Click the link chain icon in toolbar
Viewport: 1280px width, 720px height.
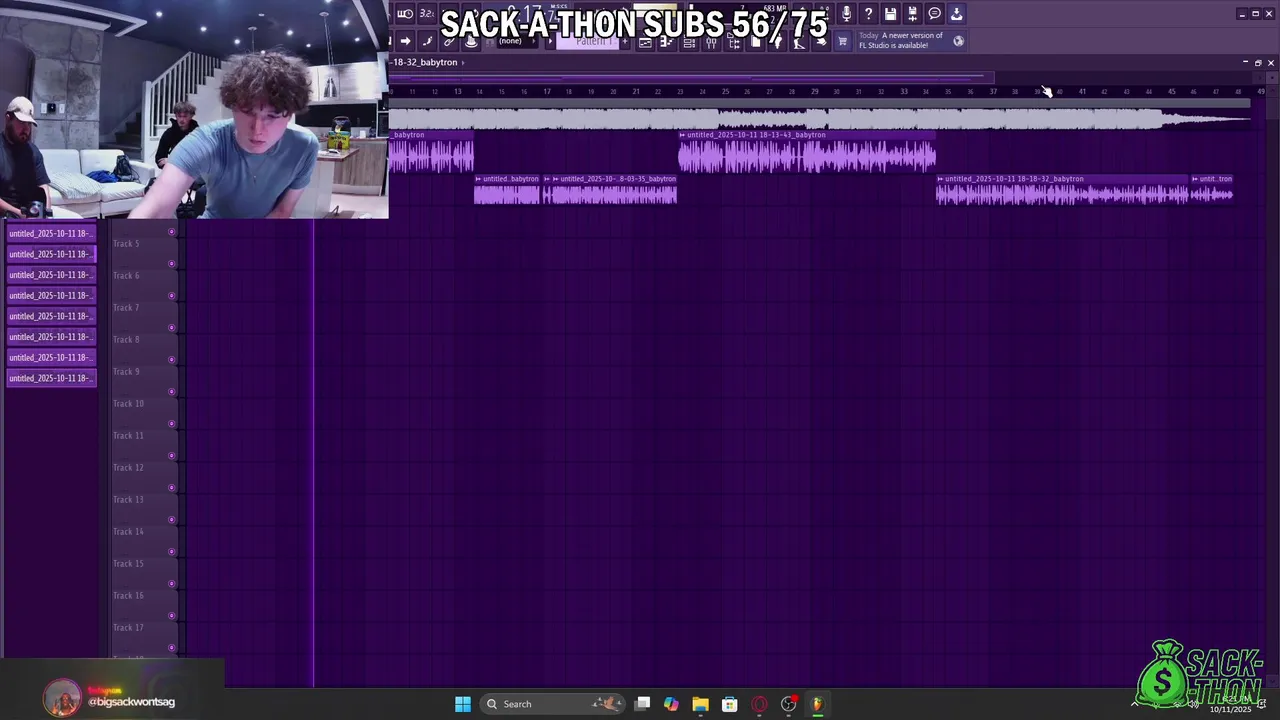tap(449, 41)
